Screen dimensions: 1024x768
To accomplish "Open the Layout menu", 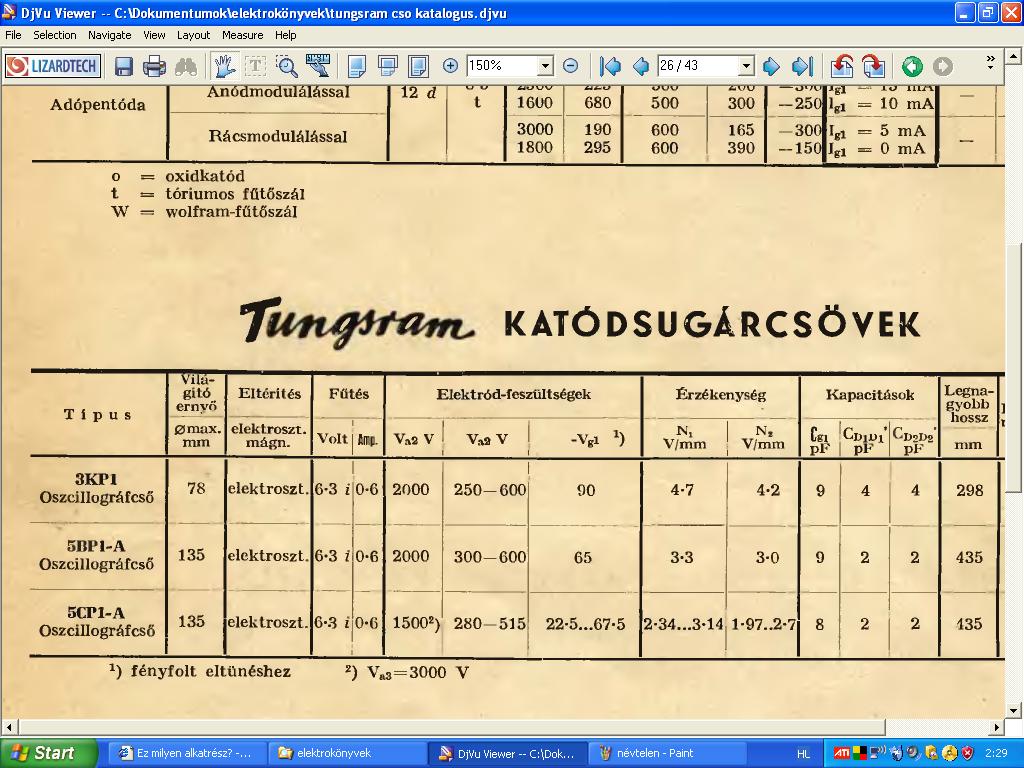I will pos(193,35).
